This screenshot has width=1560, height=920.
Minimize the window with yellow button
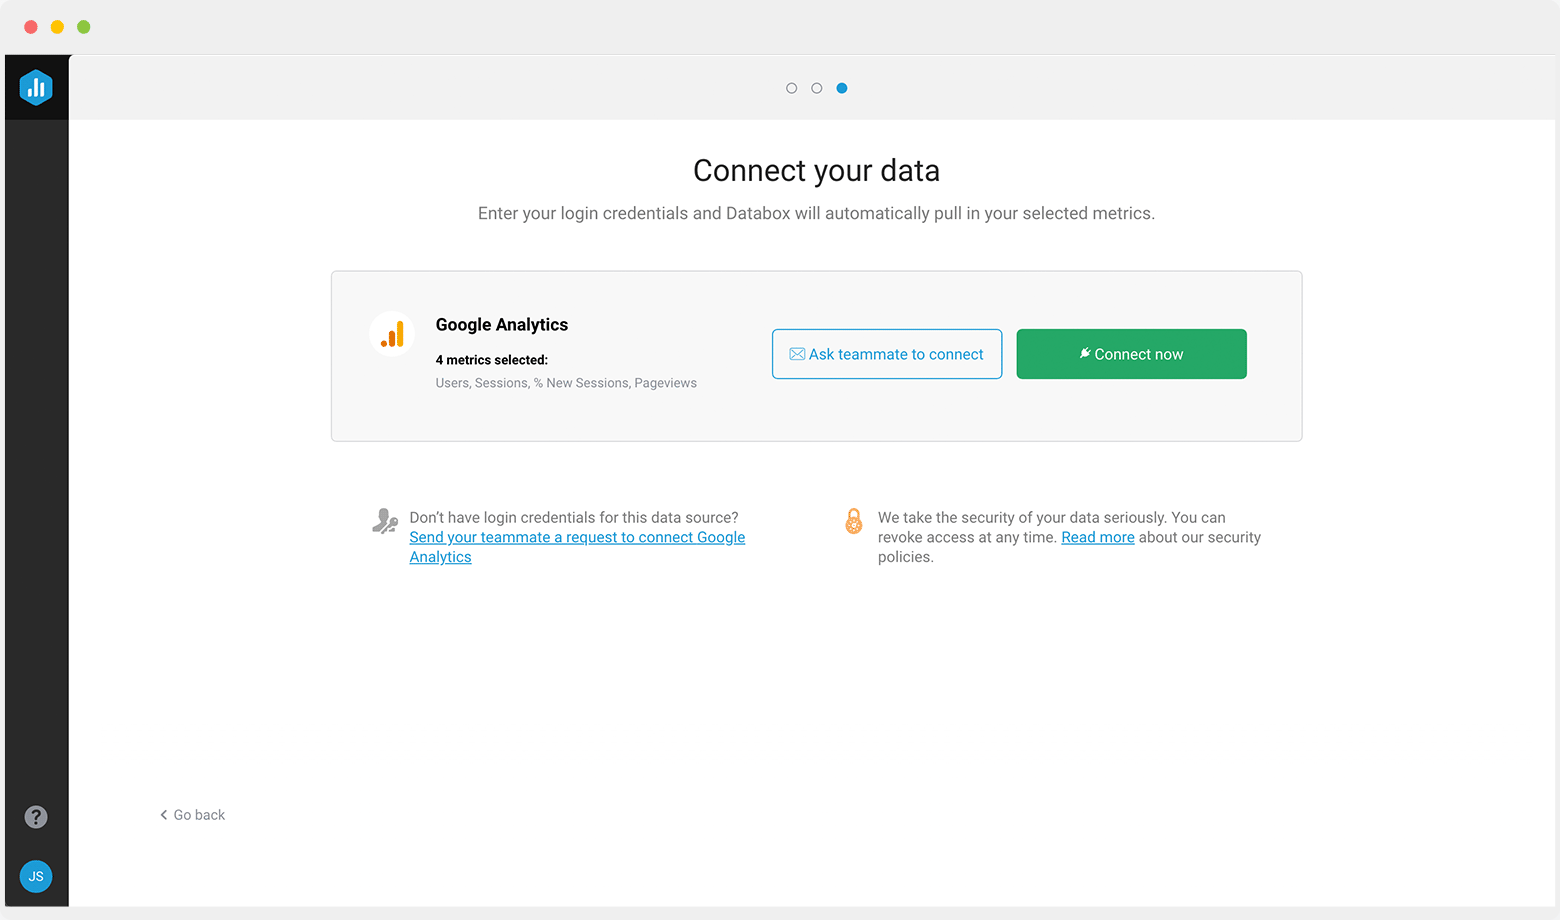(57, 27)
